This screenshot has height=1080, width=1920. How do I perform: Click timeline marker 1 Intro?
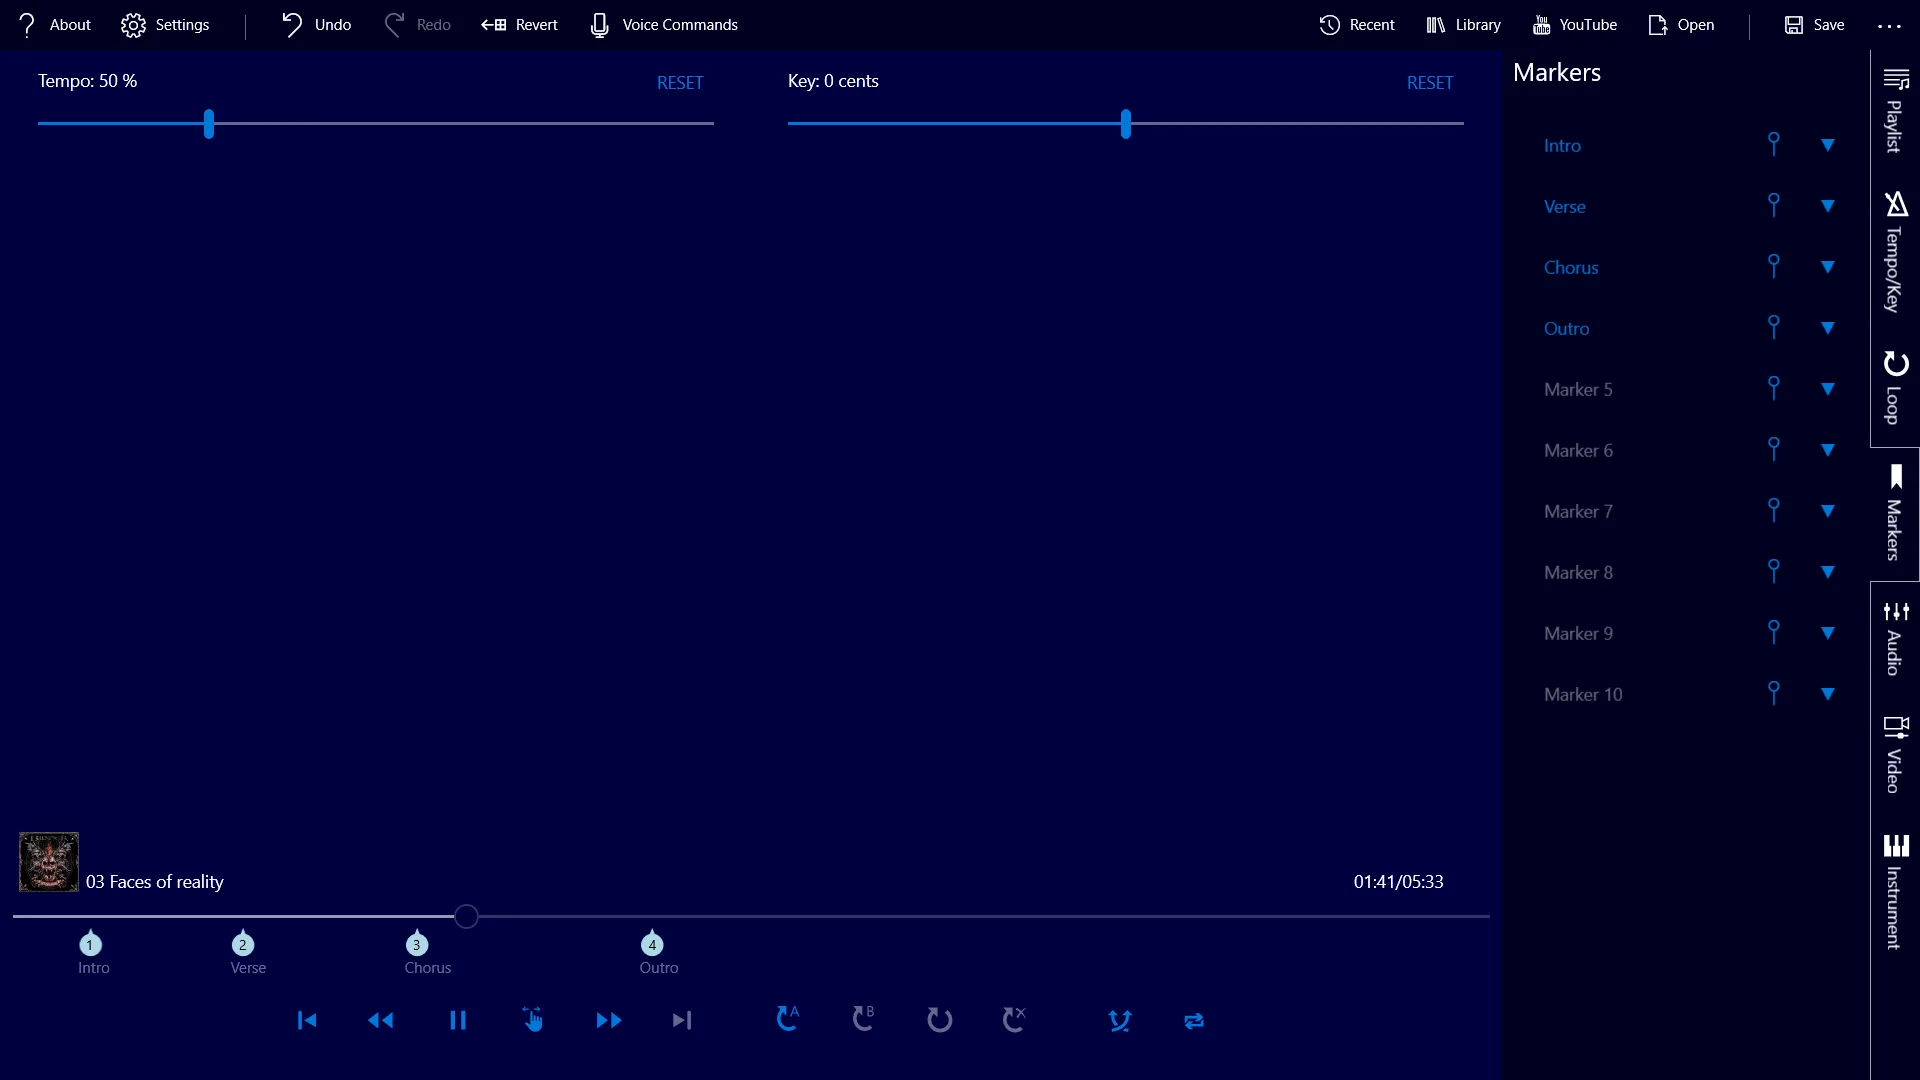(91, 943)
